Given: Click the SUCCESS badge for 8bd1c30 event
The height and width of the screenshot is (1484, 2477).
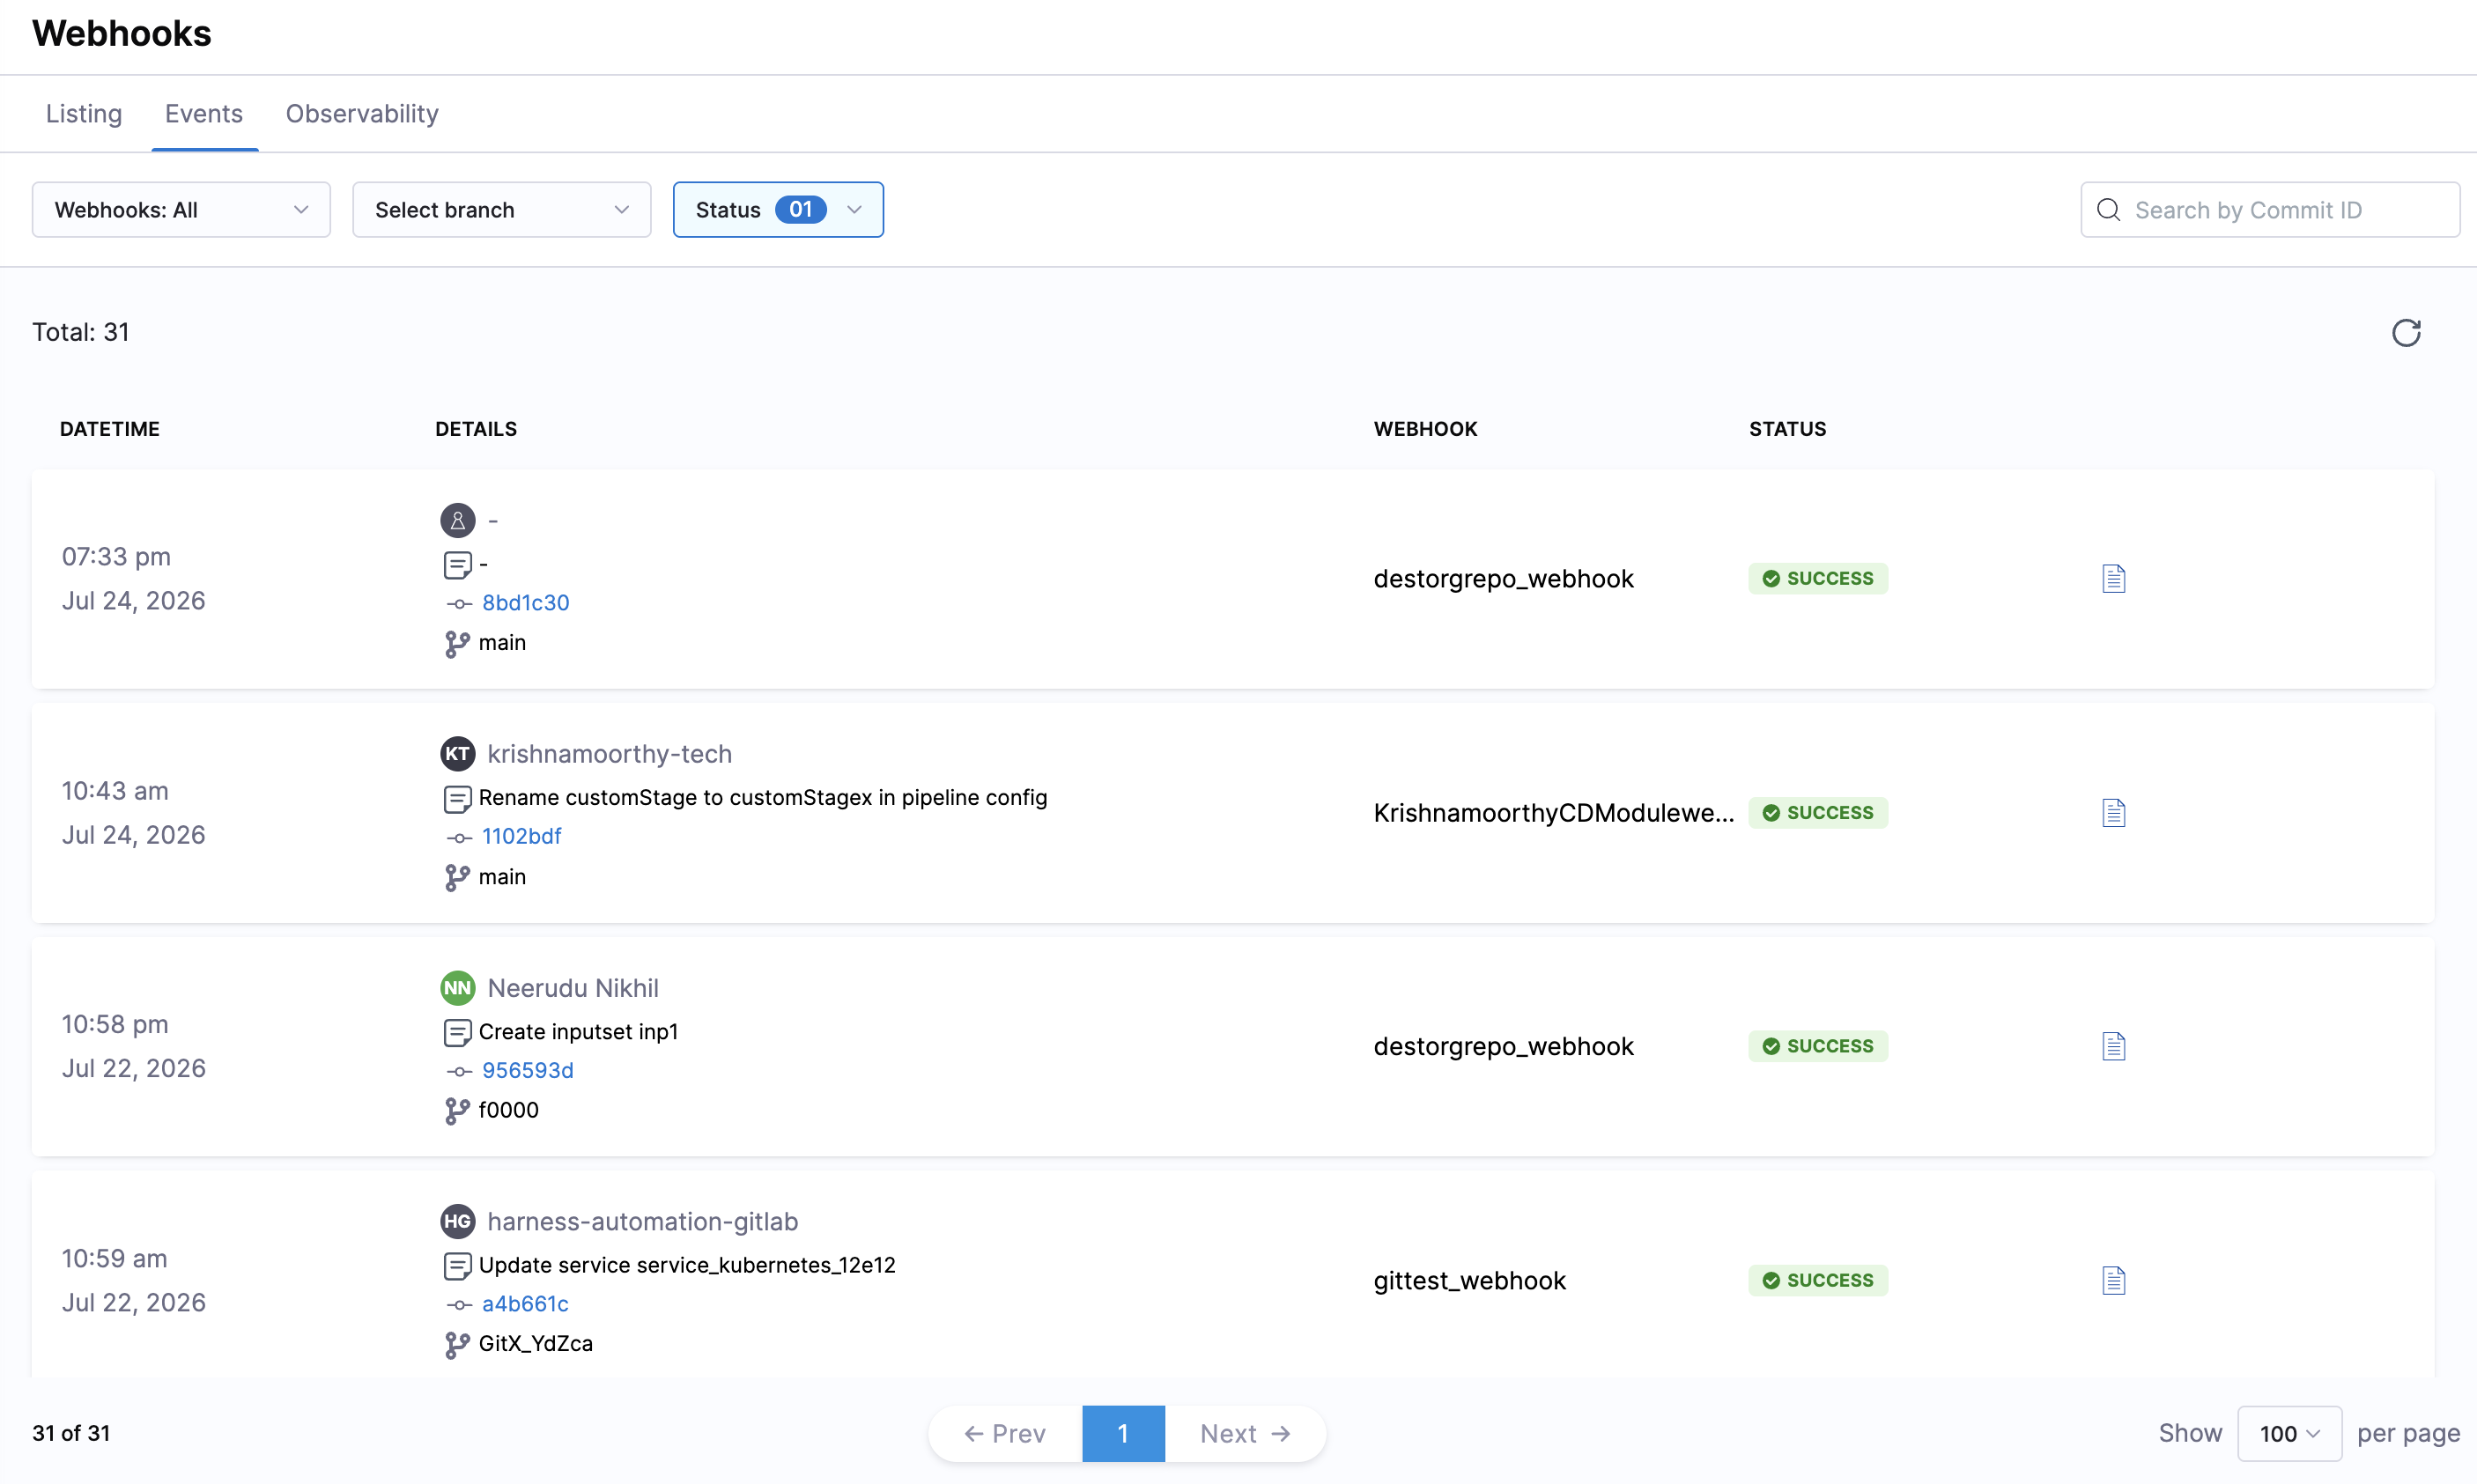Looking at the screenshot, I should pyautogui.click(x=1818, y=579).
